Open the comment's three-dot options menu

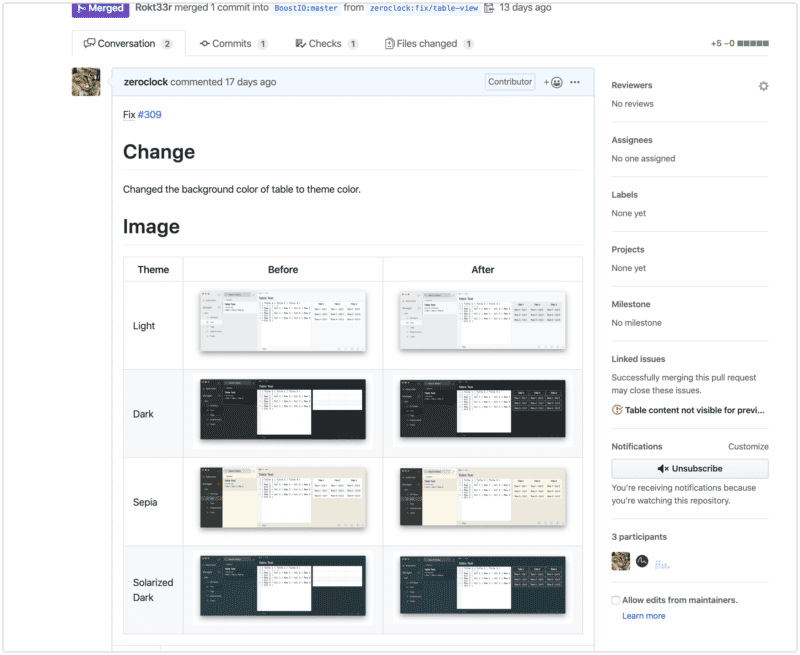tap(575, 82)
